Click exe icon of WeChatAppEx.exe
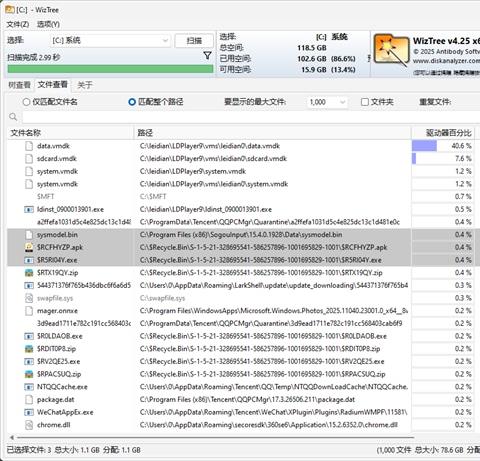This screenshot has width=480, height=461. (29, 412)
